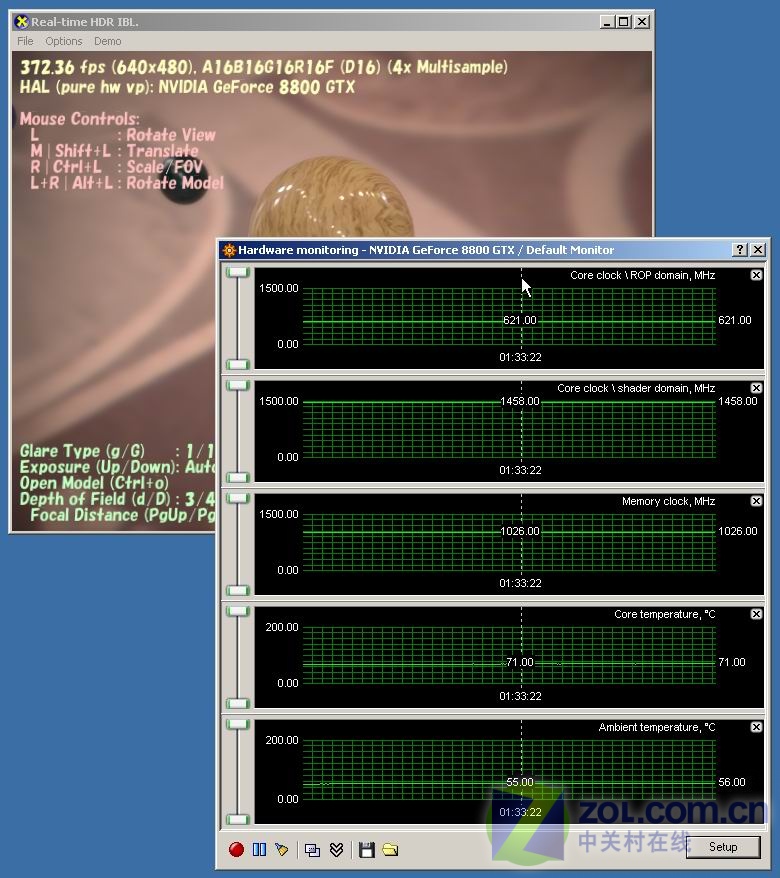Click the 'Memory clock, MHz' label
The height and width of the screenshot is (878, 780).
coord(668,501)
